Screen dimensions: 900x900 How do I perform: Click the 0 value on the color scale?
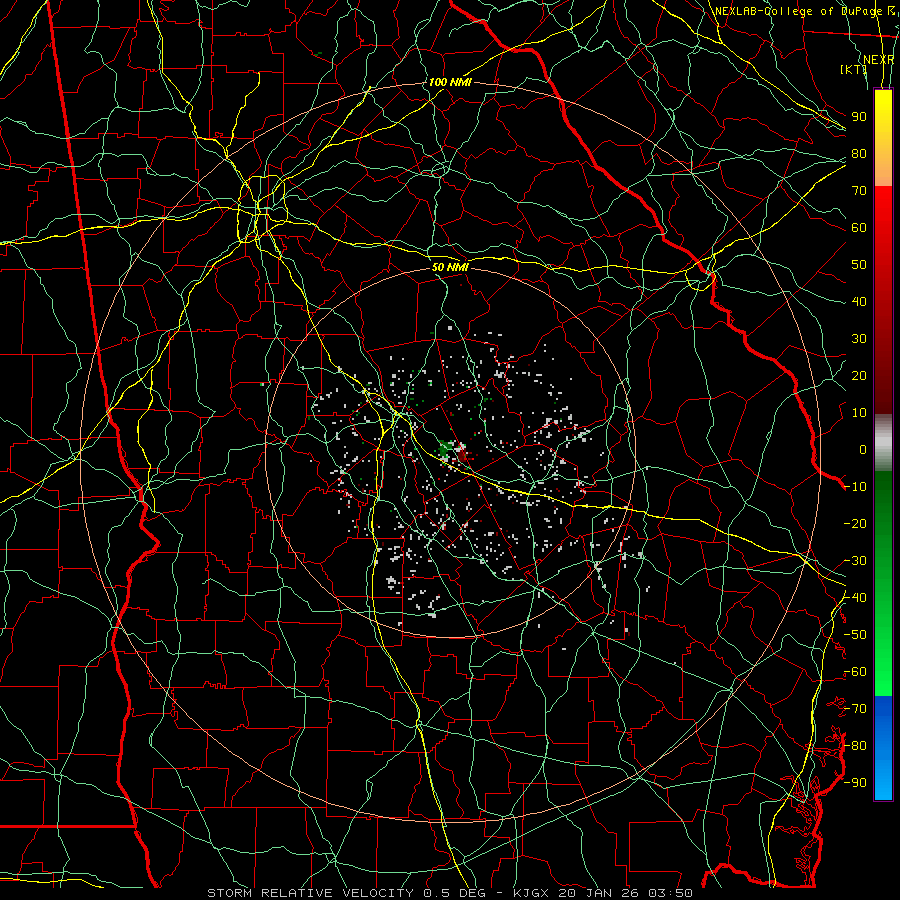pyautogui.click(x=863, y=449)
